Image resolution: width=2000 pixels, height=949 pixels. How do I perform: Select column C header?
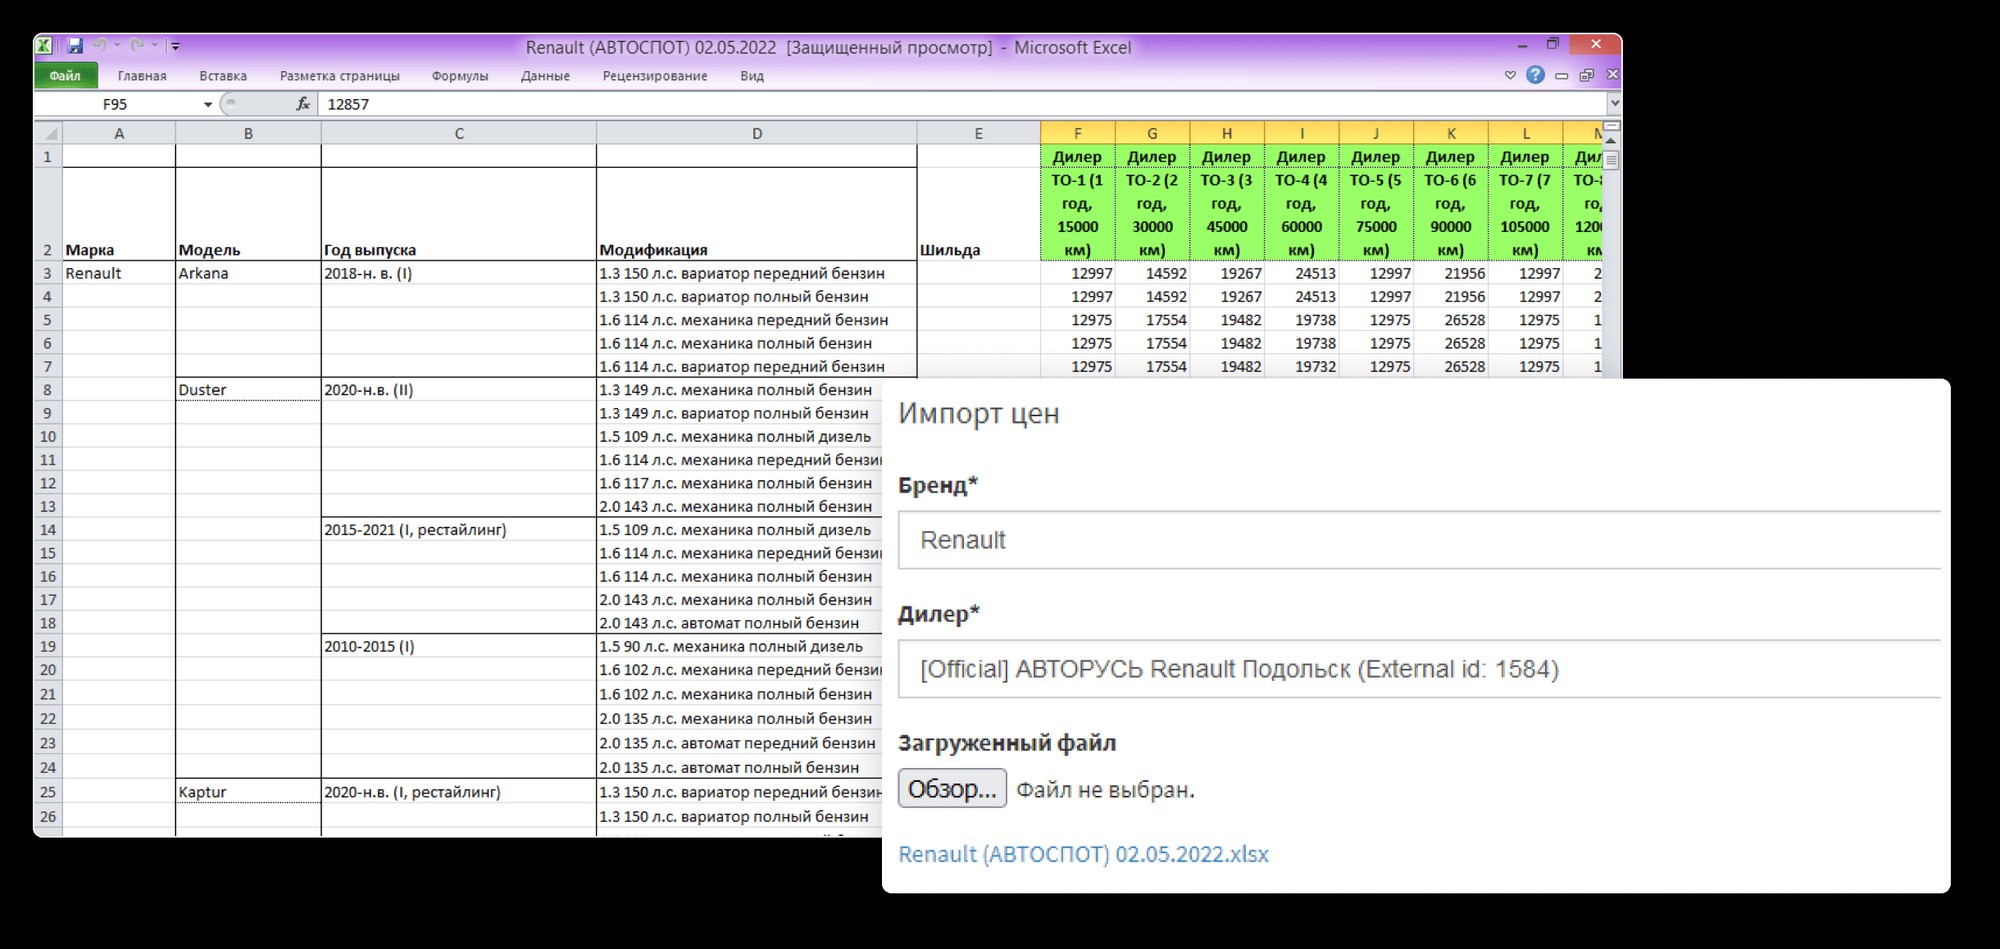459,133
